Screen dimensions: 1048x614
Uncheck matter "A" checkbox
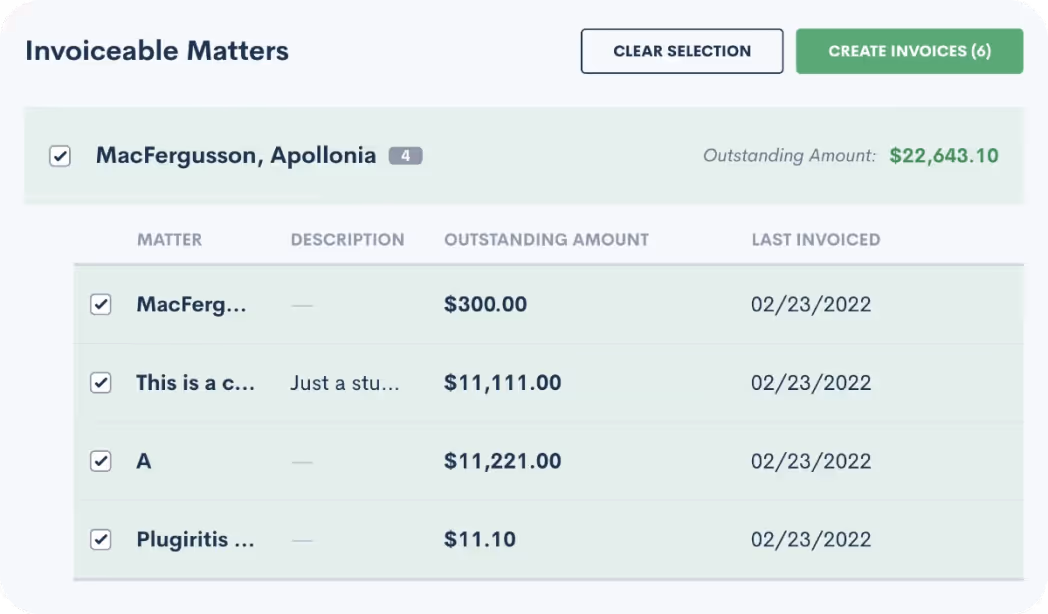100,461
